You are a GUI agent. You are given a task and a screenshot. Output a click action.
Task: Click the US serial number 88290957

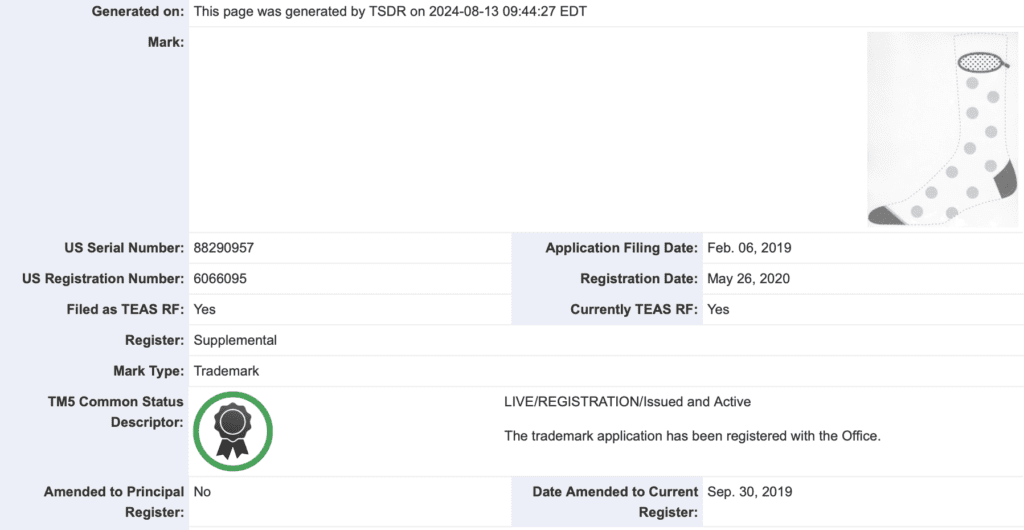click(x=231, y=248)
